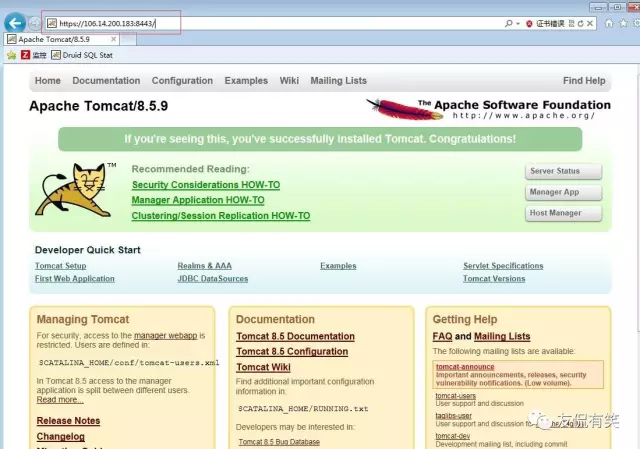Open the Documentation menu item
640x449 pixels.
pyautogui.click(x=106, y=81)
